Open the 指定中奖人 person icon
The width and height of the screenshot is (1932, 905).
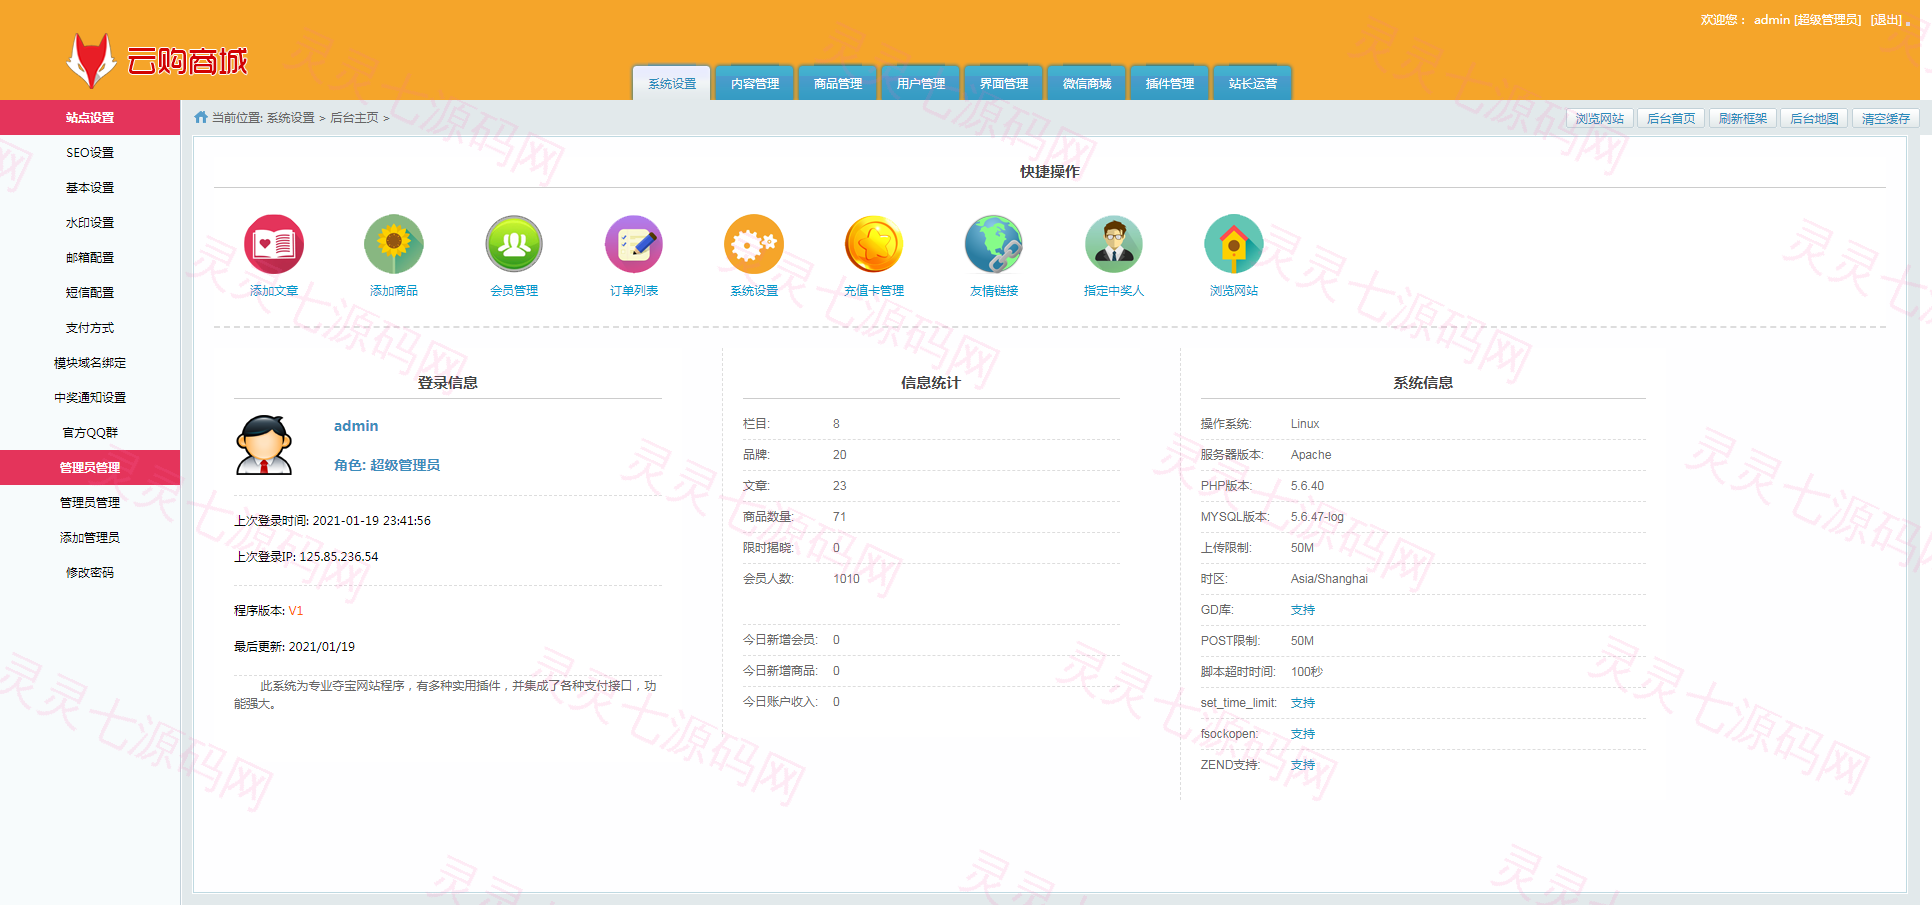click(1114, 244)
